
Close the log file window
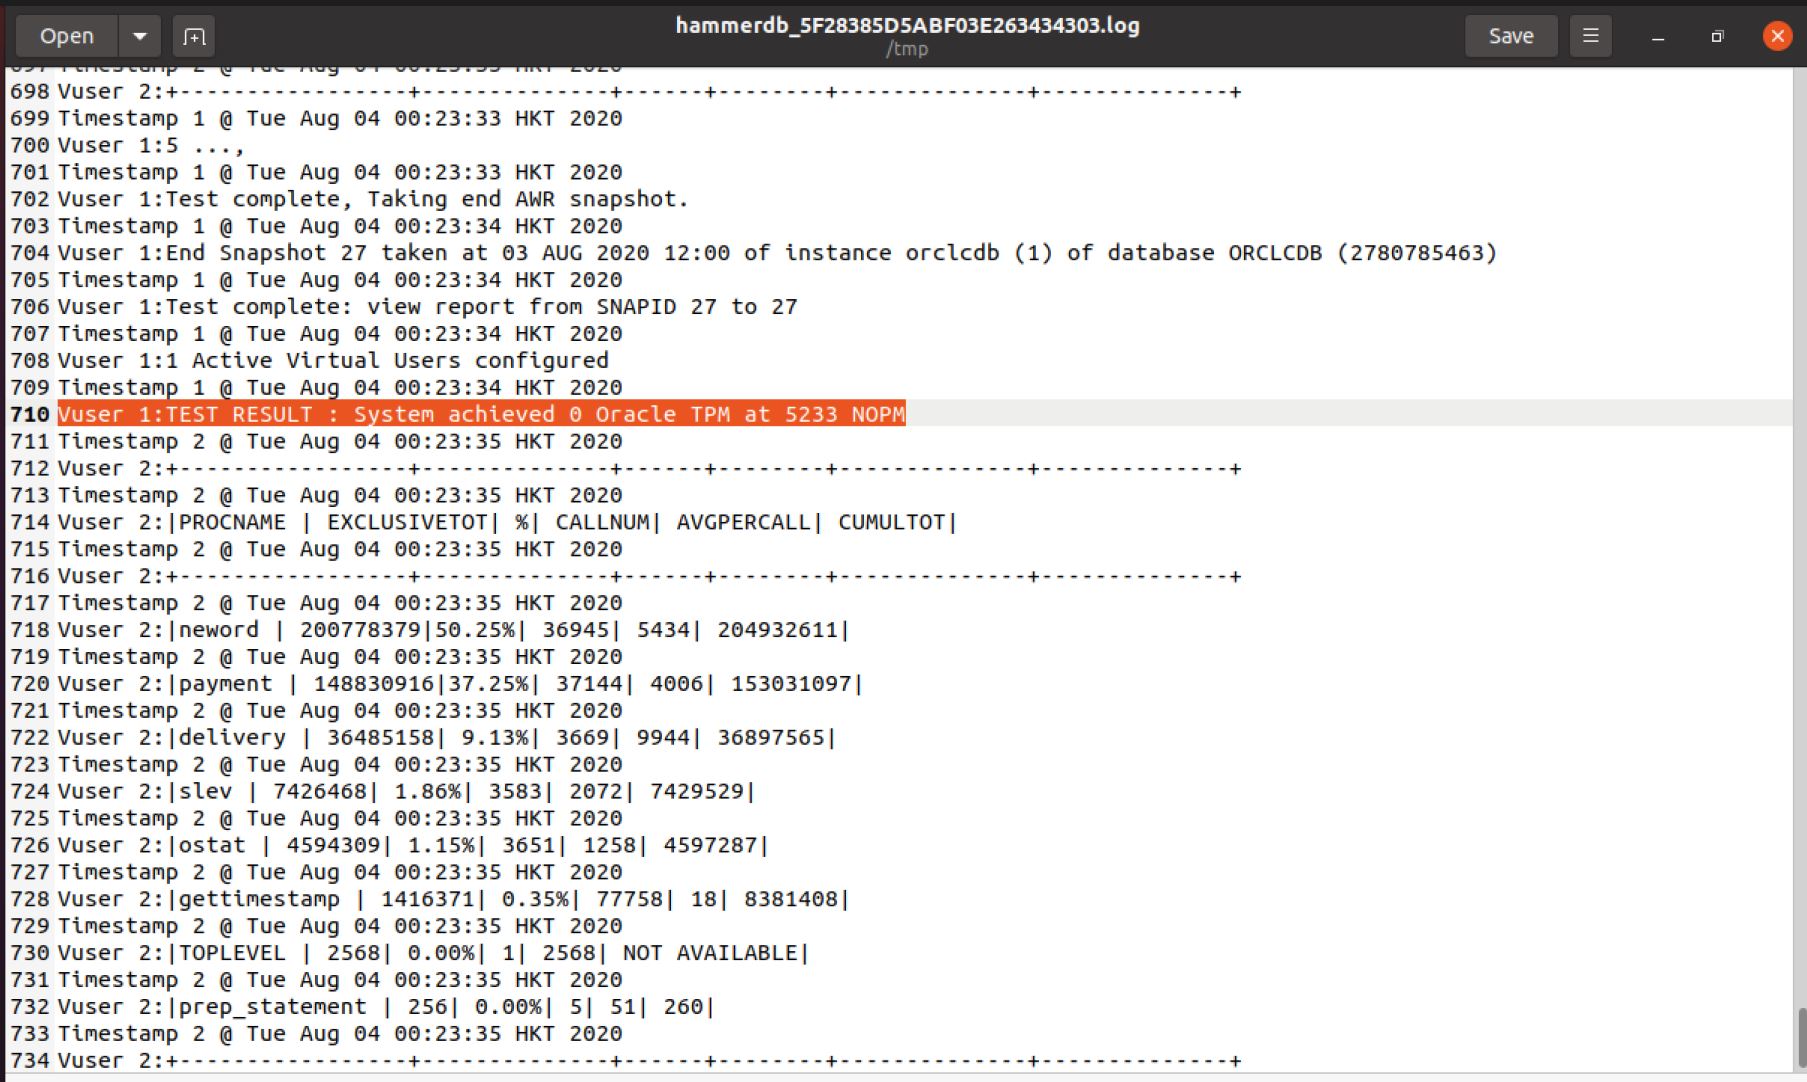[x=1777, y=36]
